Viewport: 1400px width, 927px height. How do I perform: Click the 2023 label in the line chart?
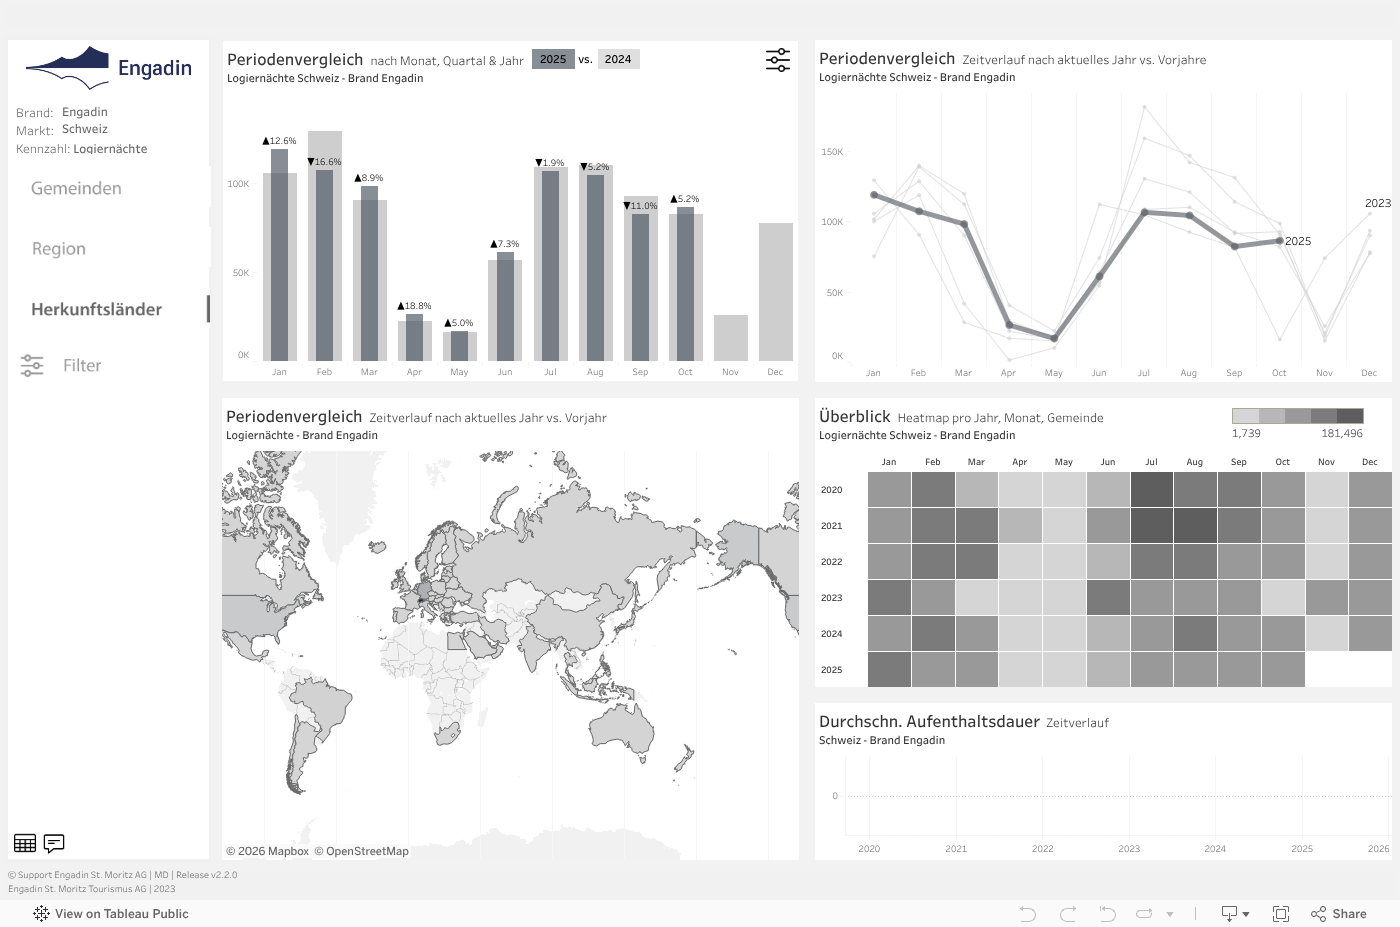click(x=1378, y=203)
